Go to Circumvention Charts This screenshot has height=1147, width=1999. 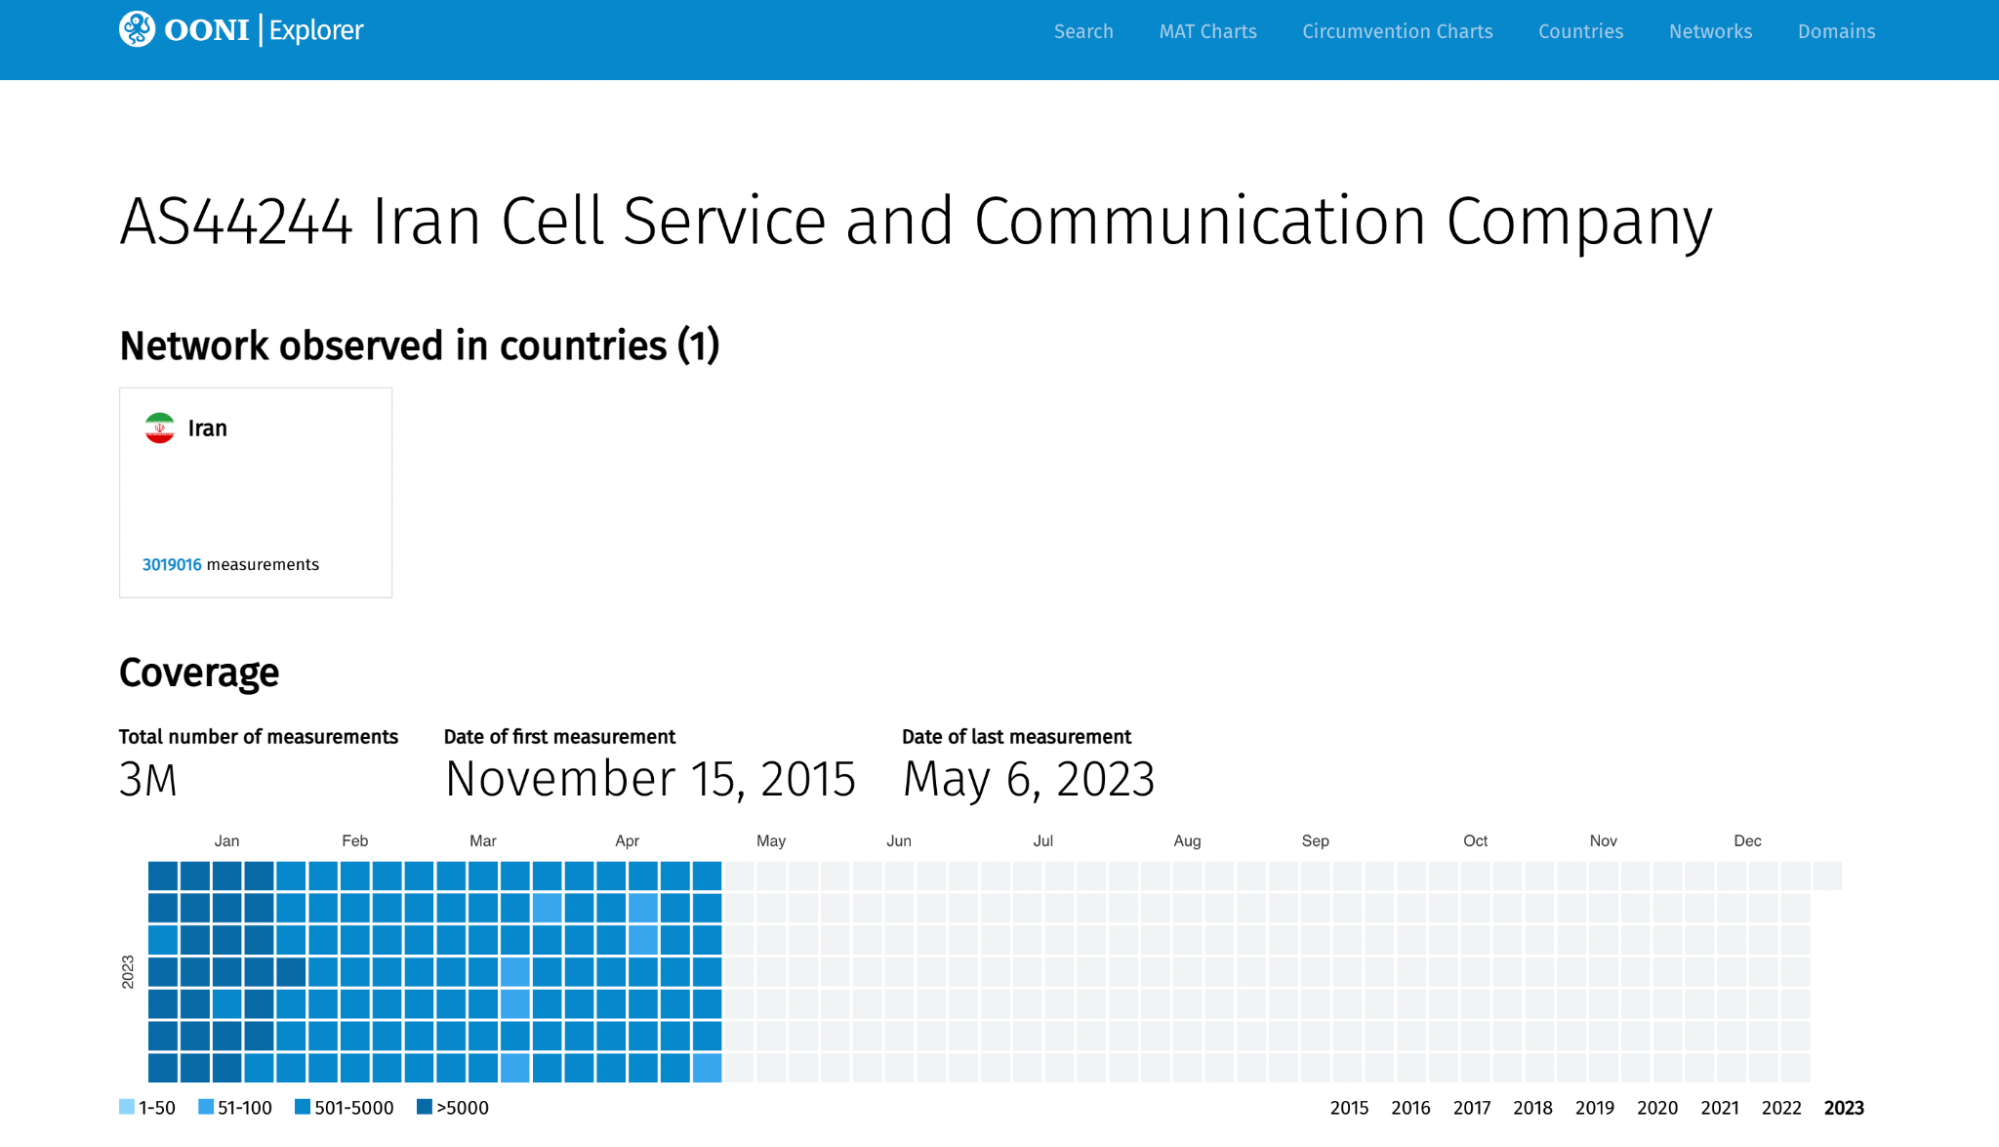click(x=1396, y=31)
